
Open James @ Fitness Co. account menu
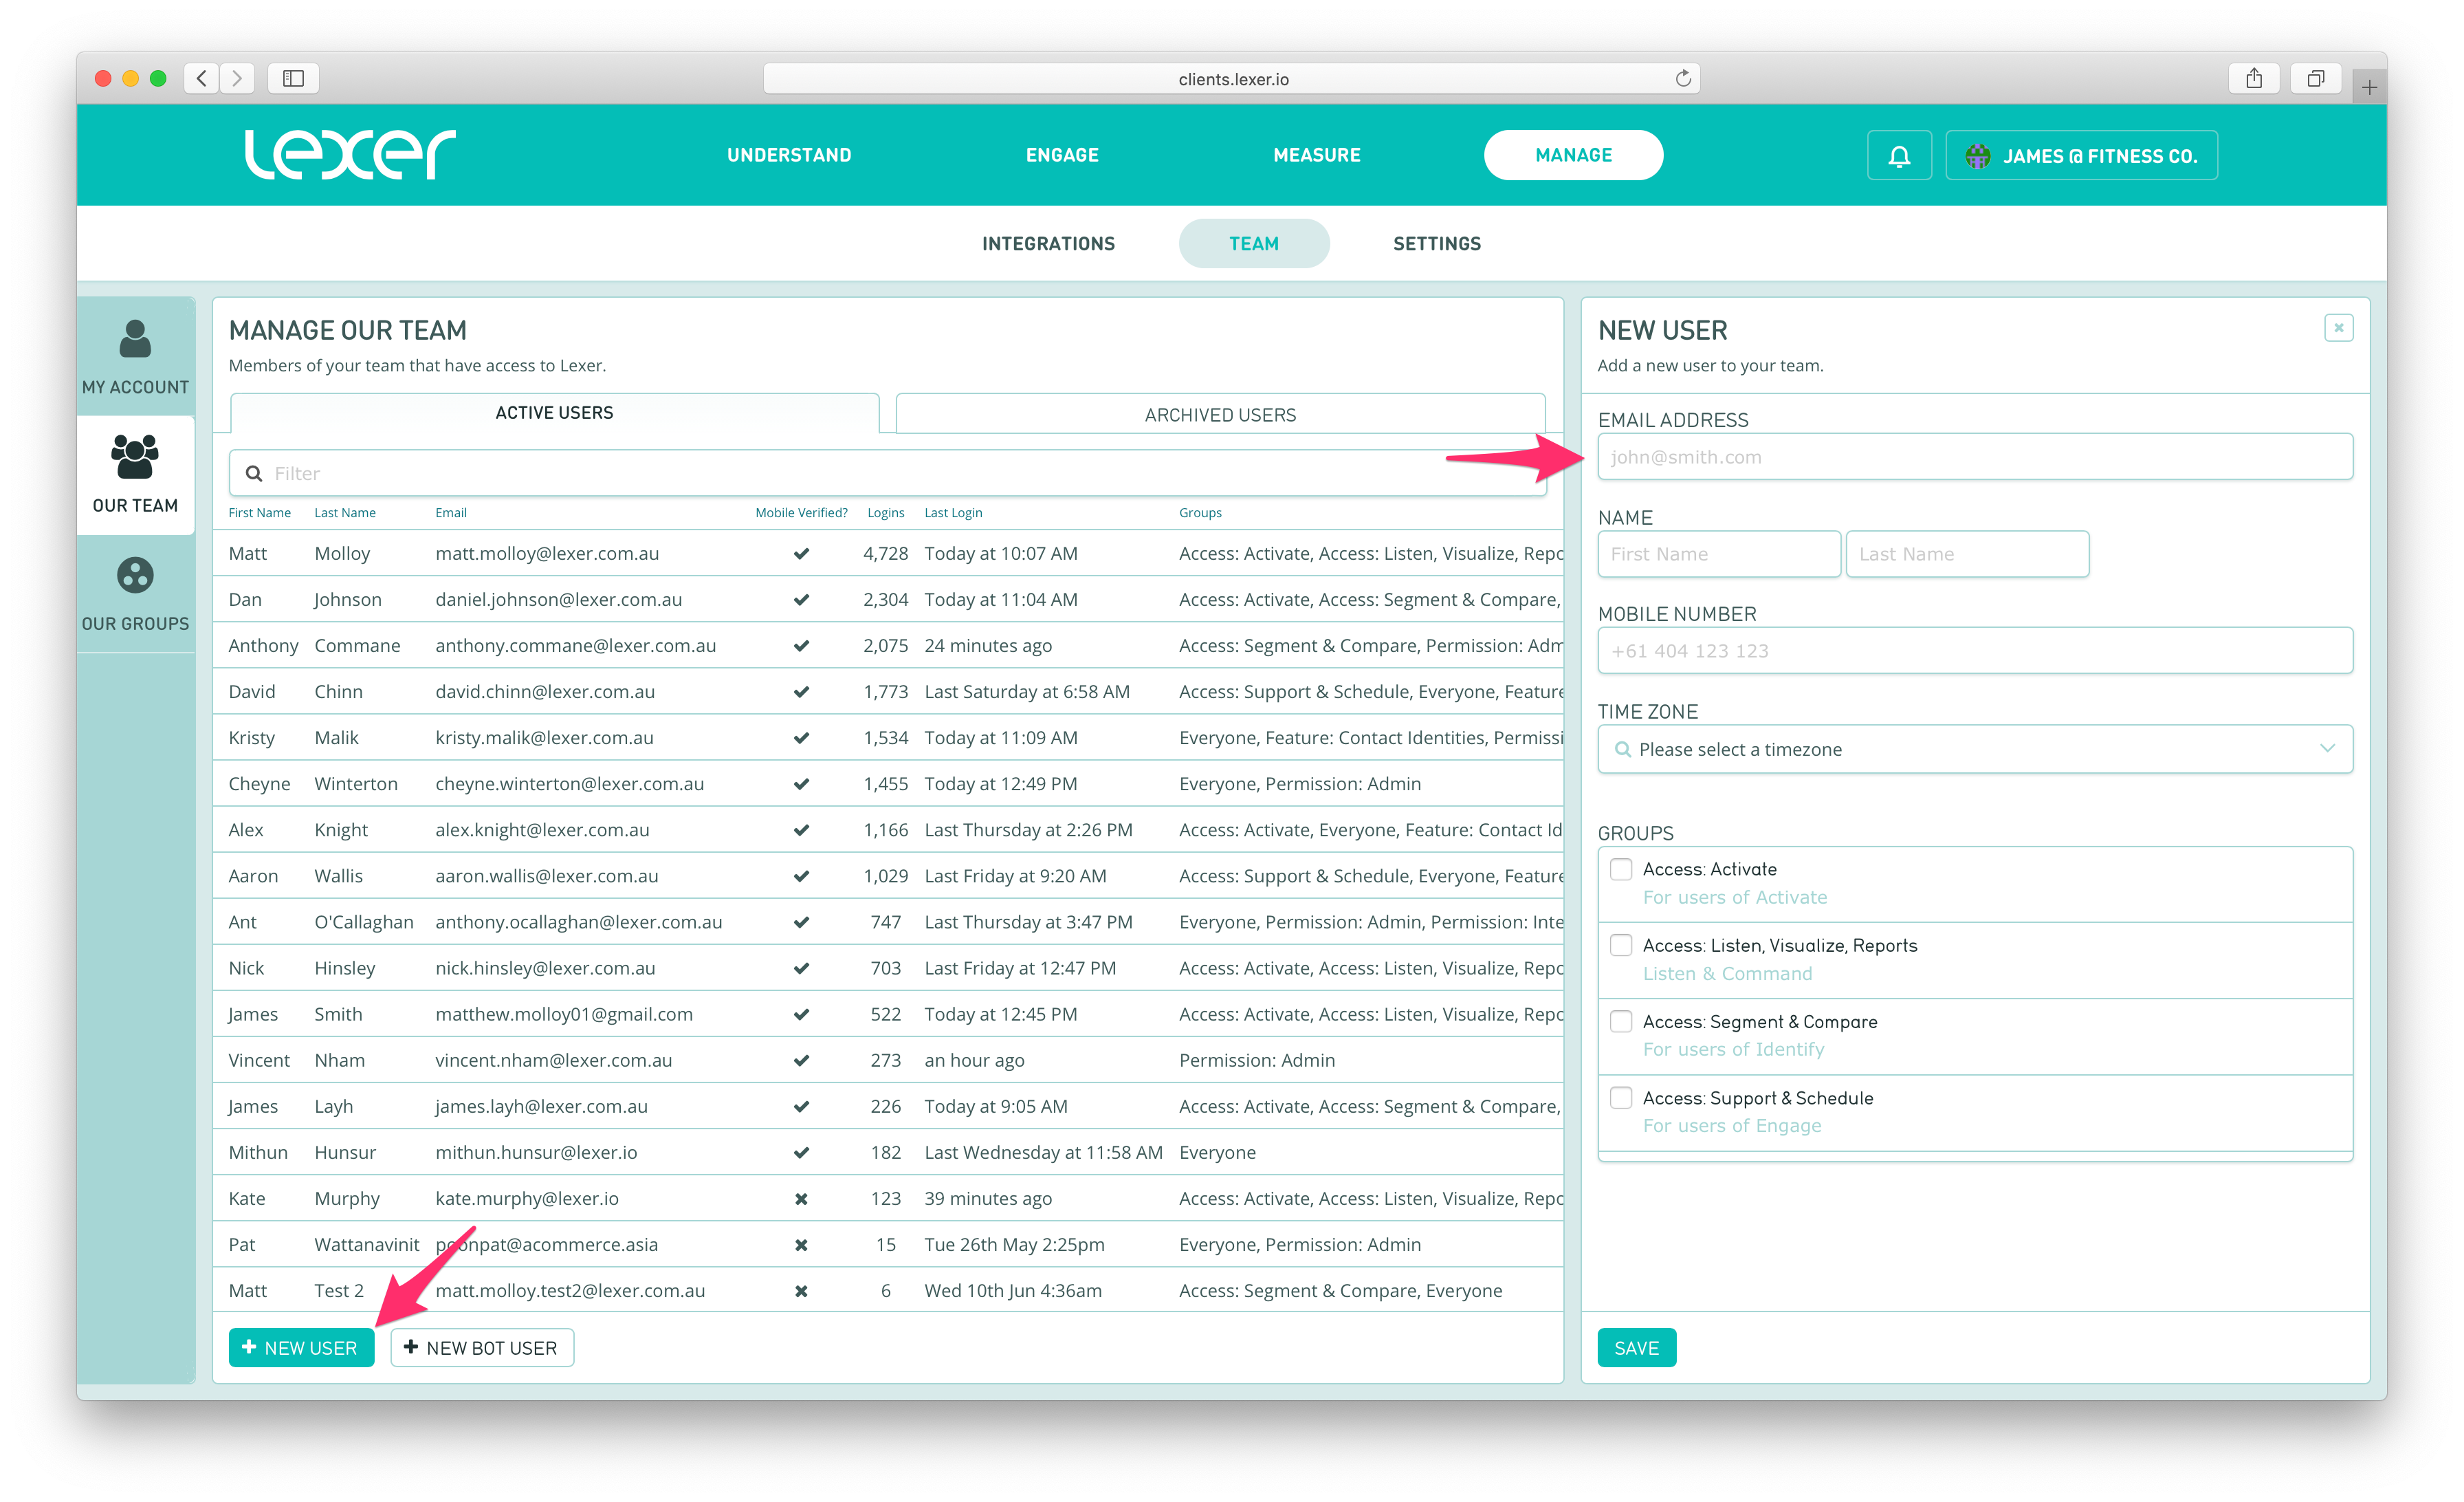[x=2081, y=155]
